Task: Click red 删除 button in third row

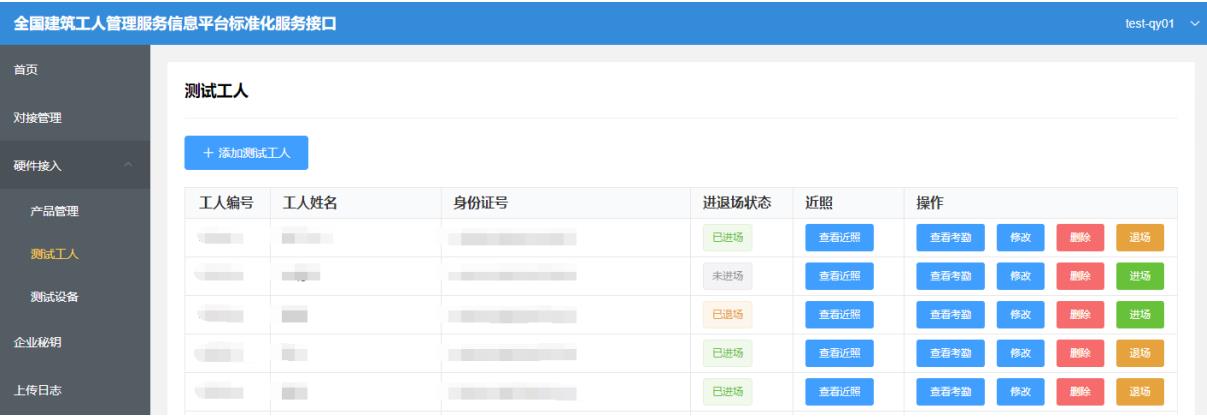Action: 1080,314
